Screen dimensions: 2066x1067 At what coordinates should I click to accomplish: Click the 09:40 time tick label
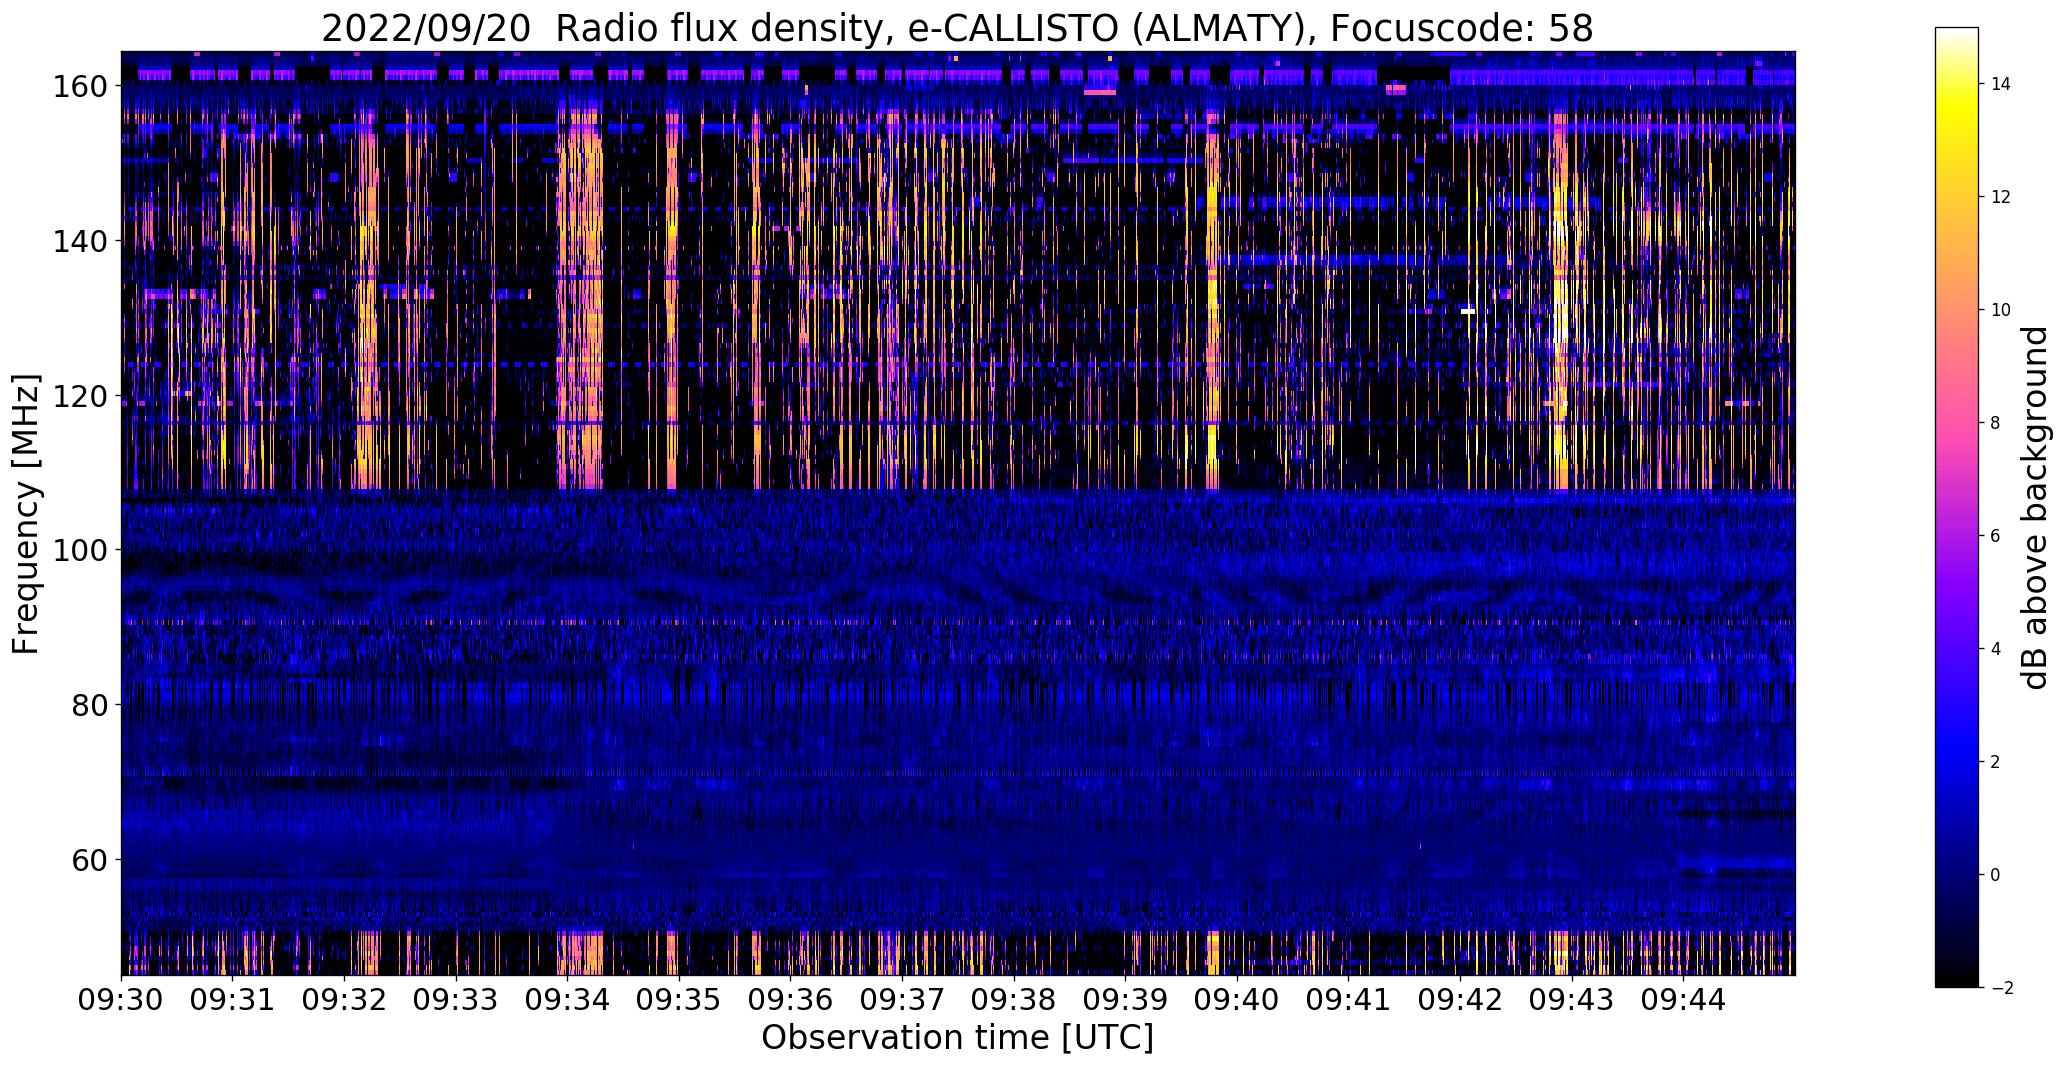[1237, 1001]
